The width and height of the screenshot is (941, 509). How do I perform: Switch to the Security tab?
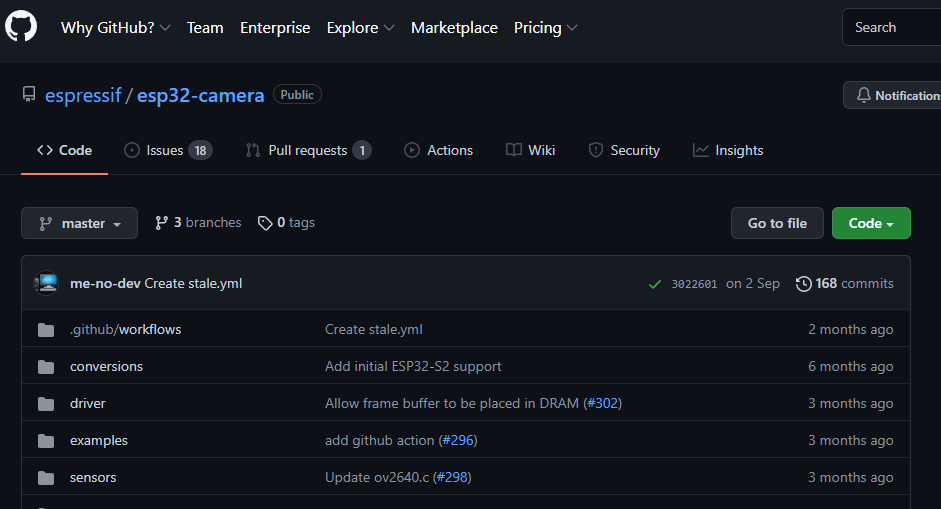coord(624,150)
